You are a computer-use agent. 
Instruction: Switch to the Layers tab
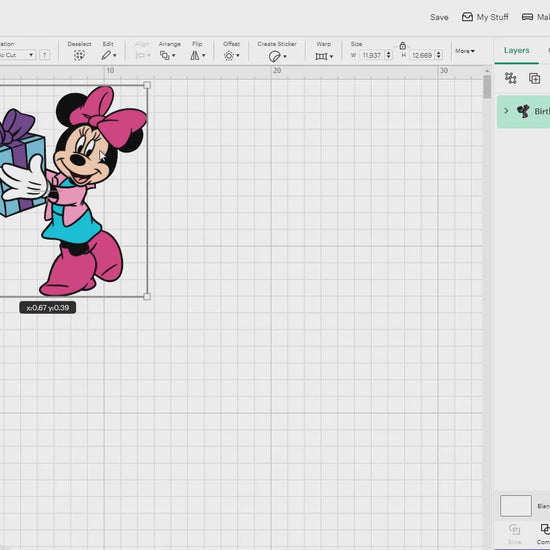click(x=516, y=51)
